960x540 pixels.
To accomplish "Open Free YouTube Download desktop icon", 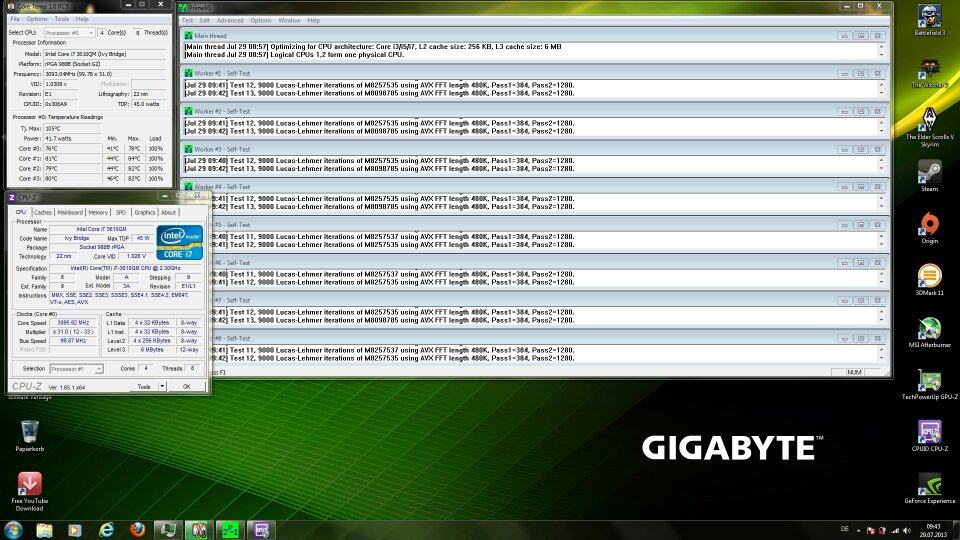I will [x=29, y=491].
